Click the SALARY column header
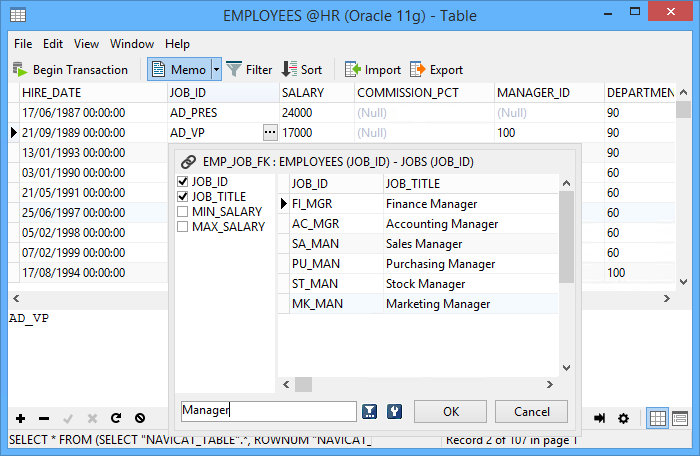 (317, 92)
